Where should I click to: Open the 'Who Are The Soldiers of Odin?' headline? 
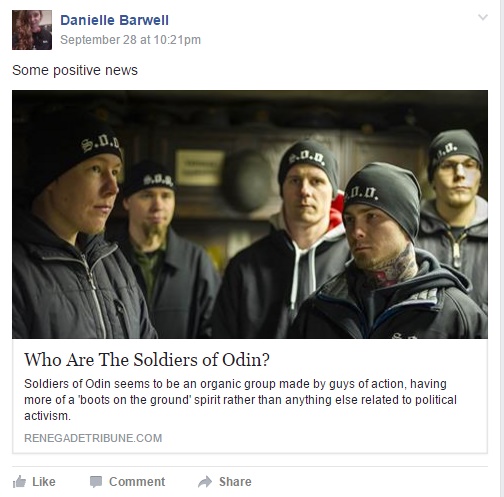pyautogui.click(x=147, y=360)
